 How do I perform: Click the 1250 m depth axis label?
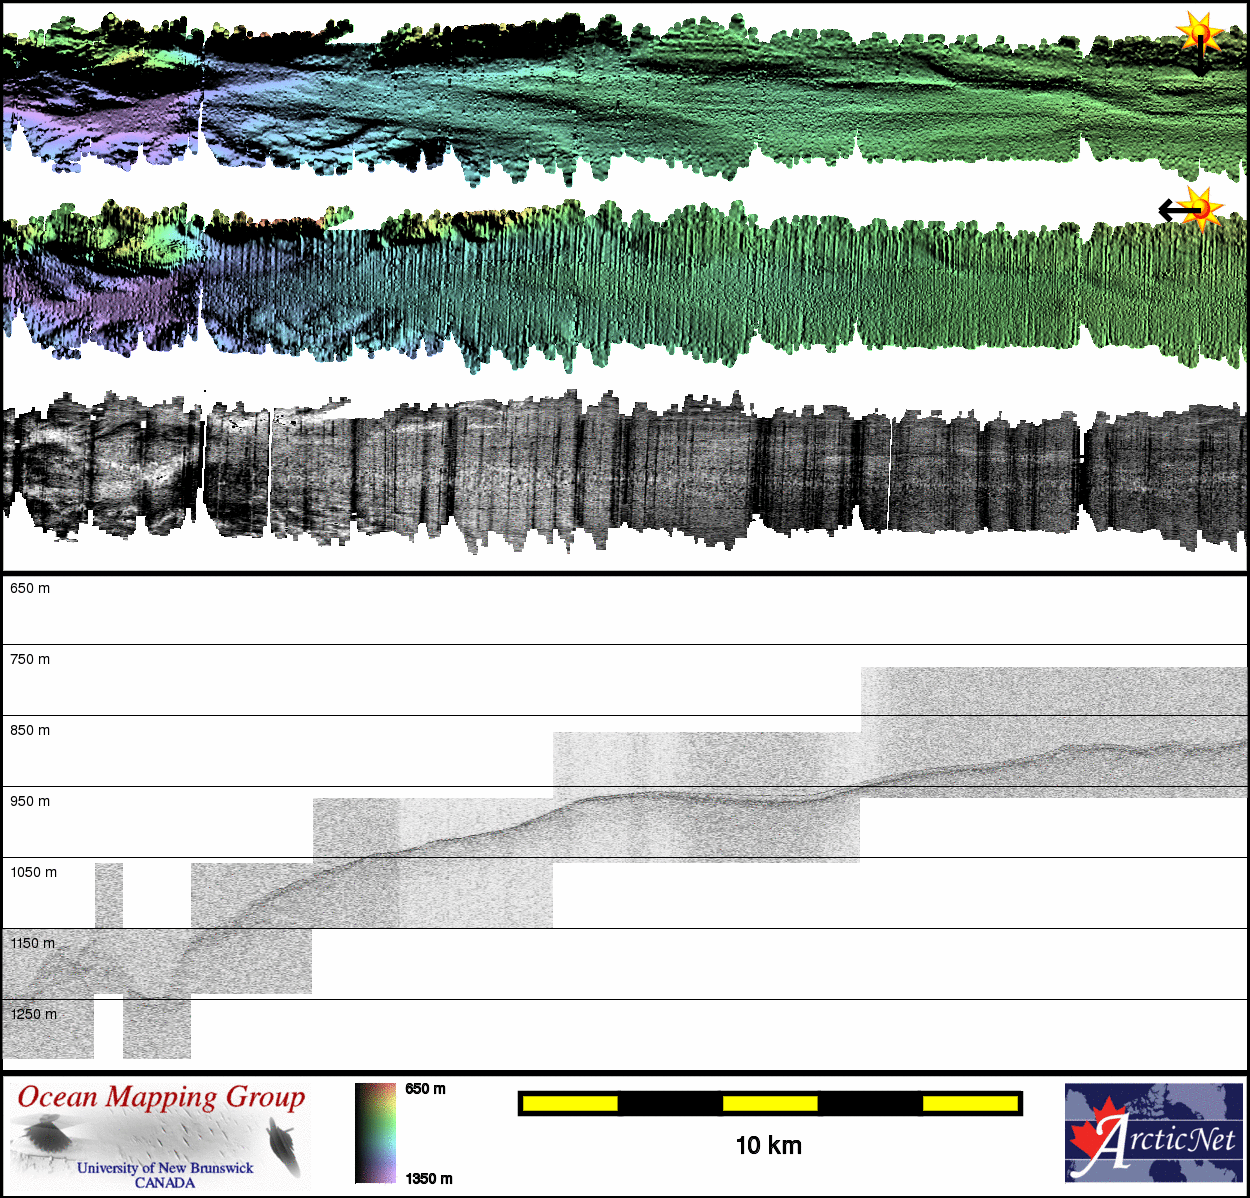click(33, 1014)
